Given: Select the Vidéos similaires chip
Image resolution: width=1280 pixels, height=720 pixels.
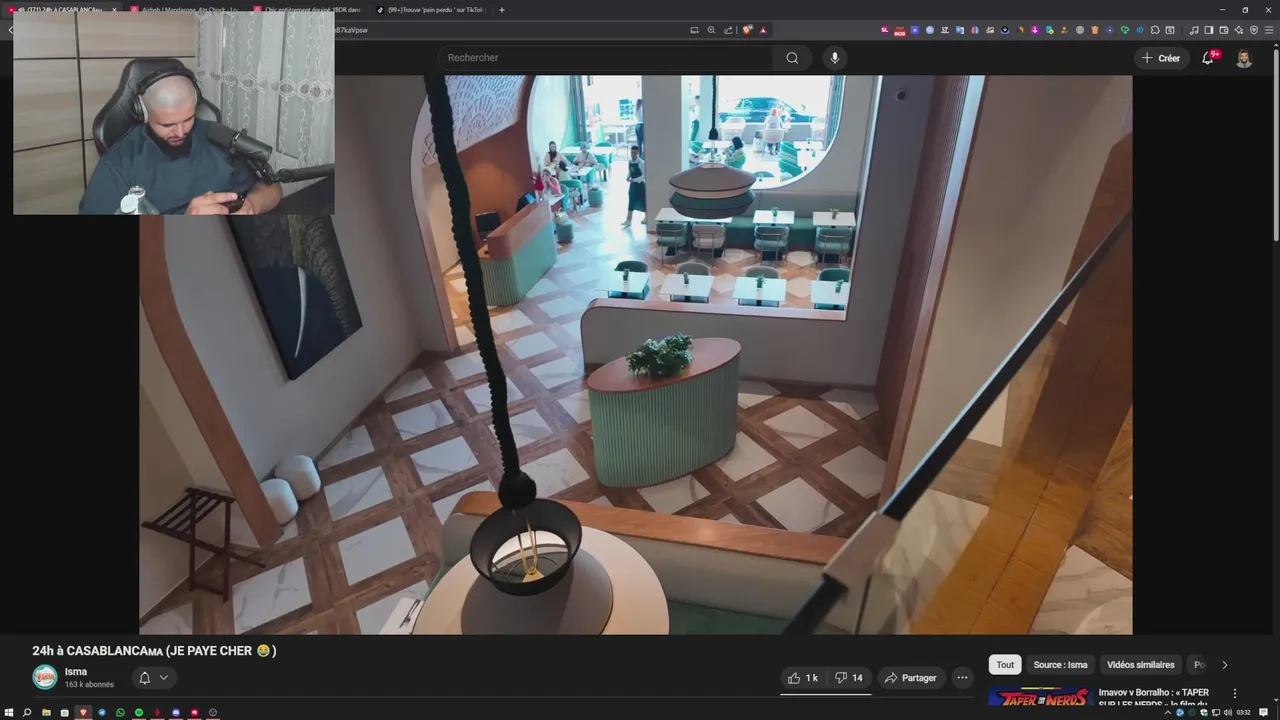Looking at the screenshot, I should click(1140, 665).
